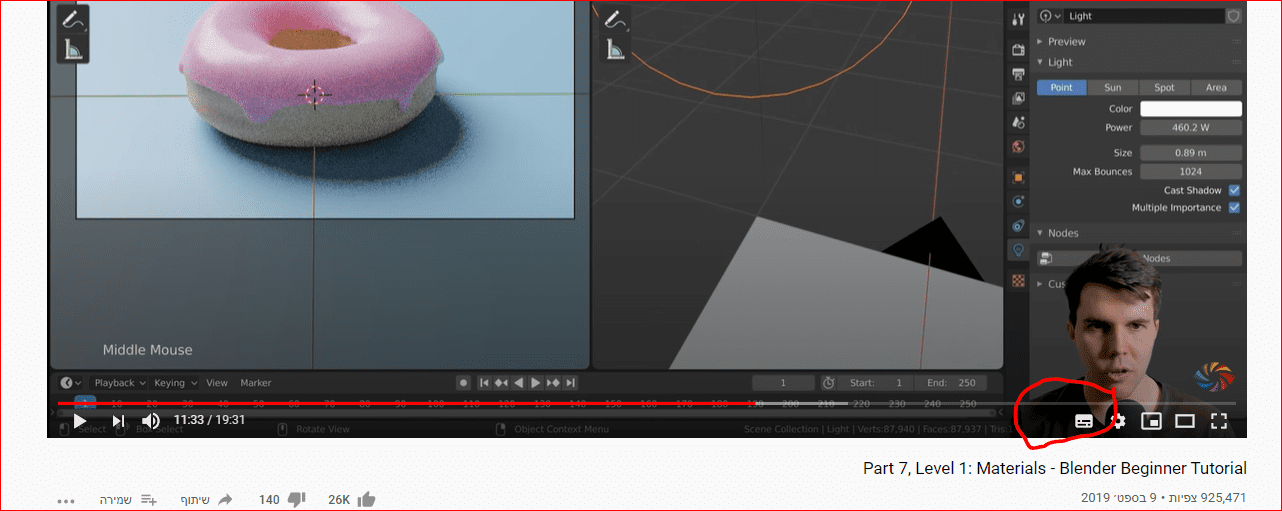Click the current frame number field
The width and height of the screenshot is (1282, 511).
pyautogui.click(x=783, y=383)
